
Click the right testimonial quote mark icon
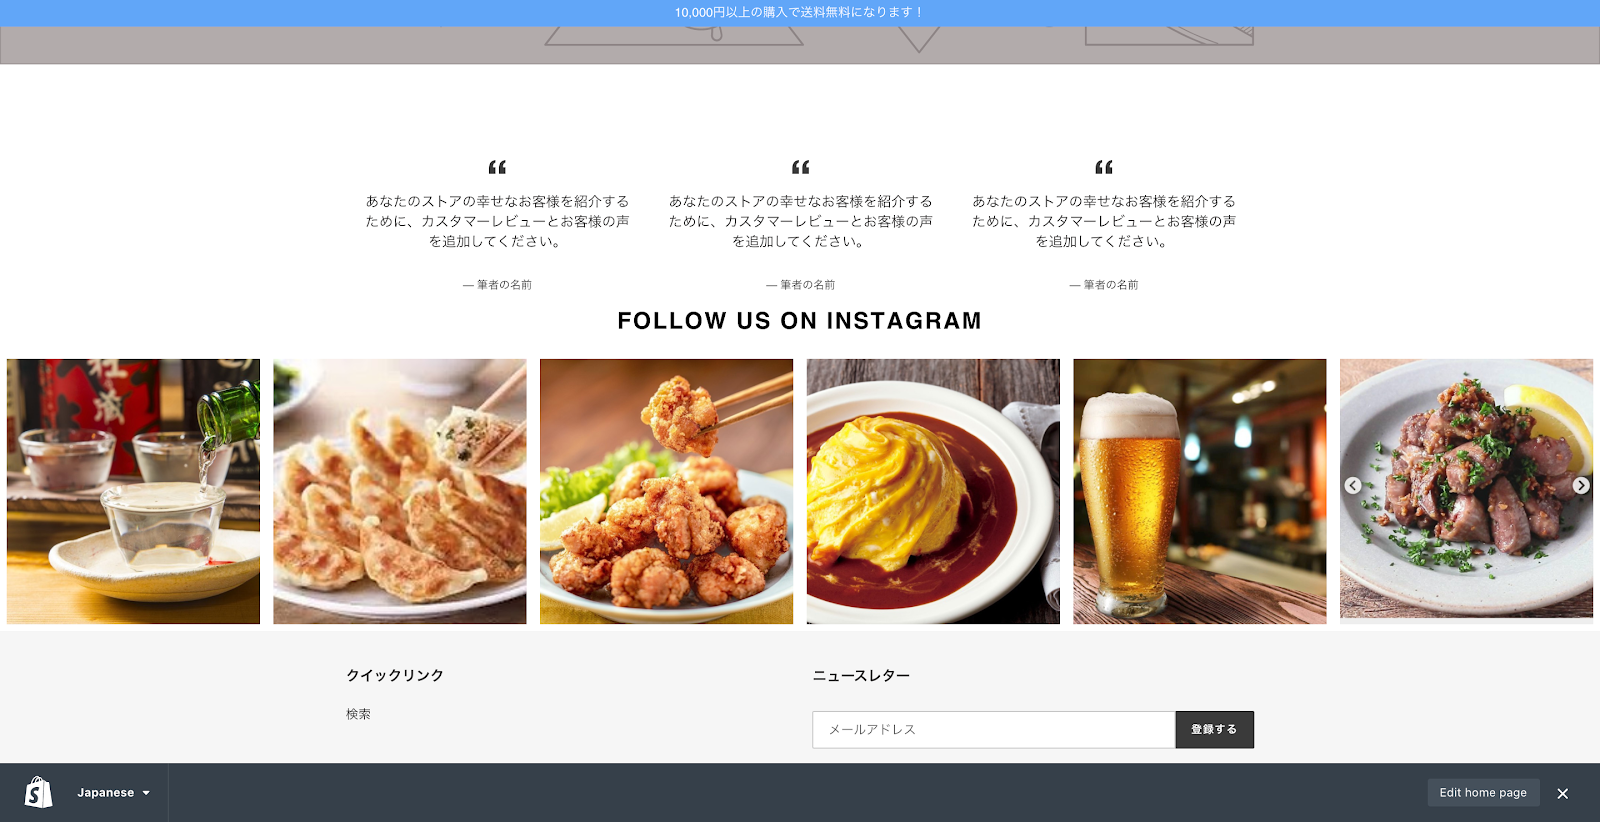[1104, 167]
